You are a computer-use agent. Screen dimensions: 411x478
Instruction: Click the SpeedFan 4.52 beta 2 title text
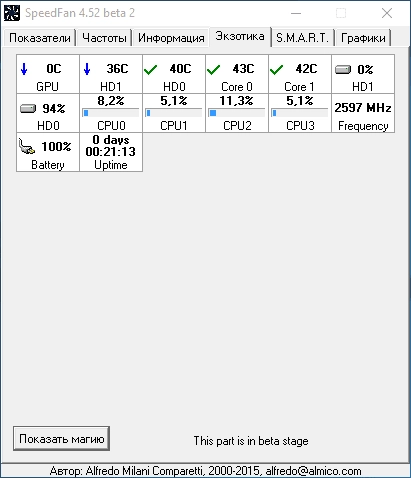click(80, 13)
